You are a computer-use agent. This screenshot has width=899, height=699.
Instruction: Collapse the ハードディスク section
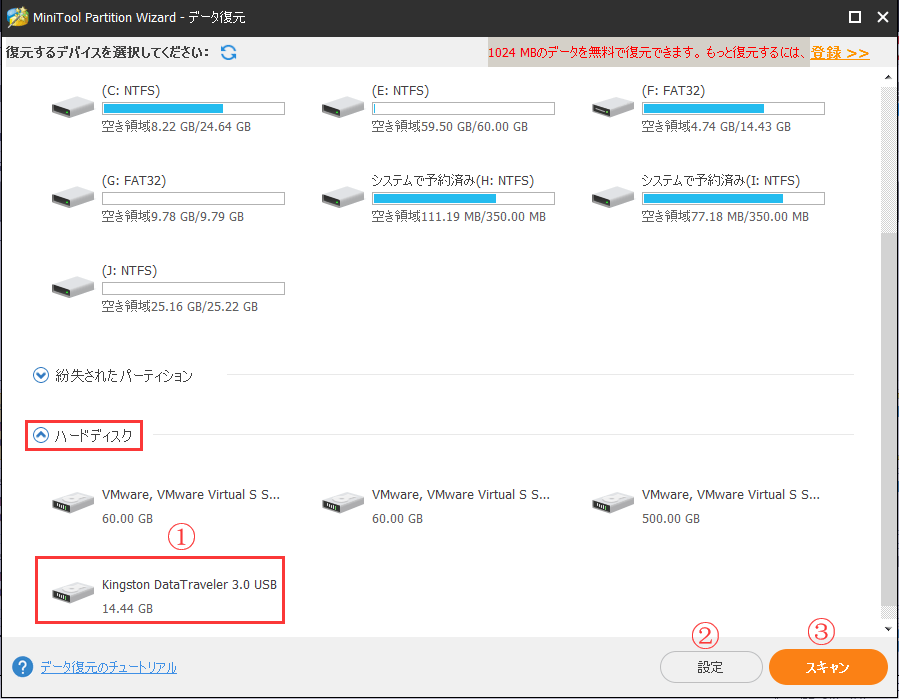click(41, 435)
